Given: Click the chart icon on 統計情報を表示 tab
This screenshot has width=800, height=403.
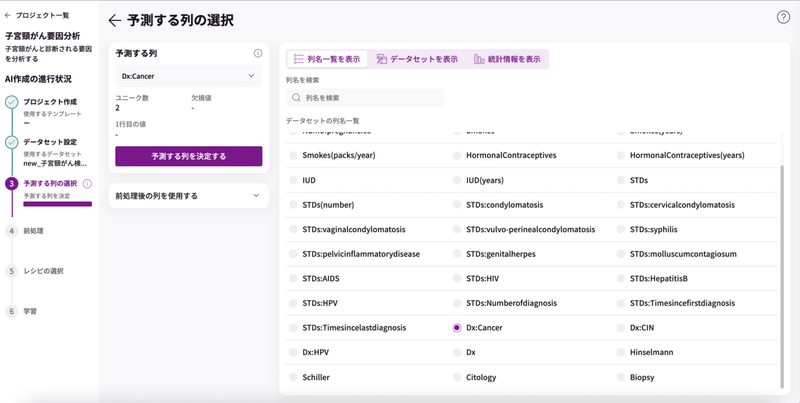Looking at the screenshot, I should pos(479,59).
